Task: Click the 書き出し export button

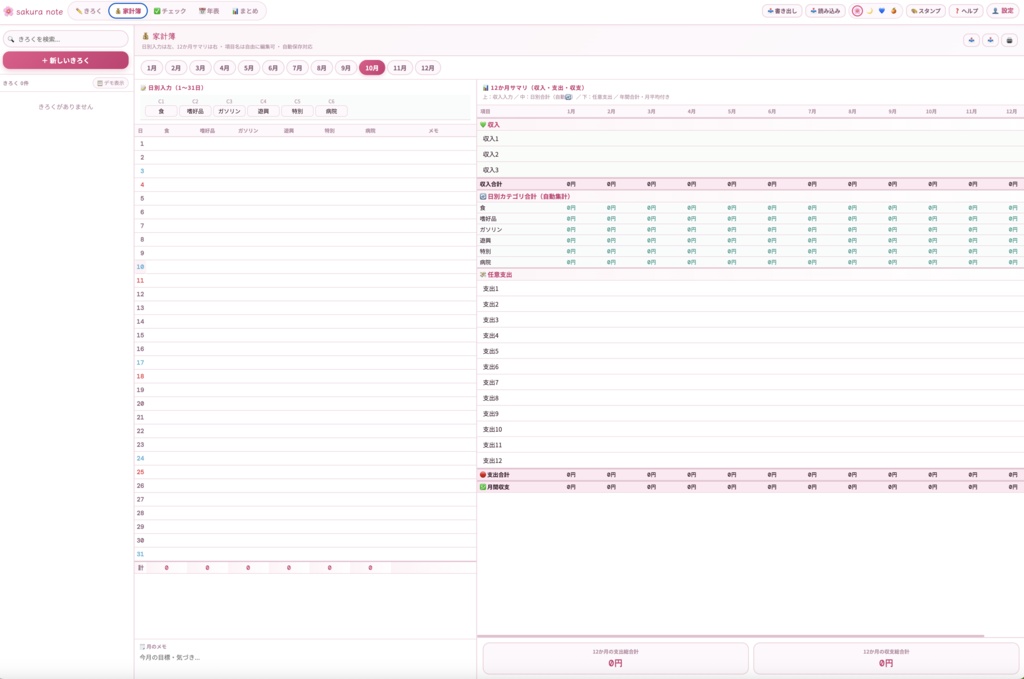Action: 782,11
